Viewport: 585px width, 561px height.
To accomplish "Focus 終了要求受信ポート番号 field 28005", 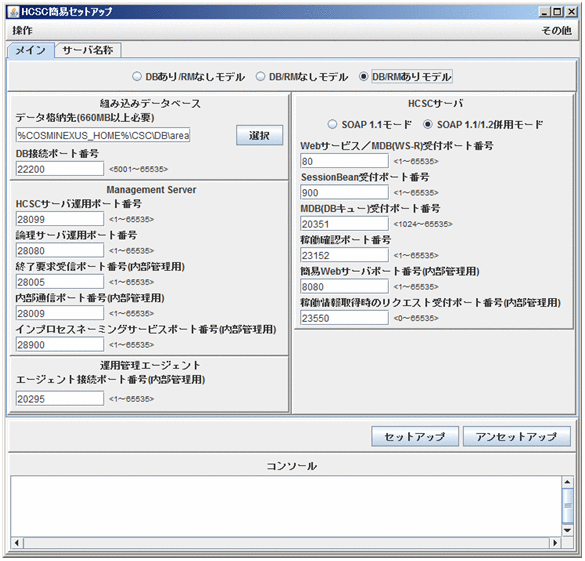I will [x=60, y=282].
